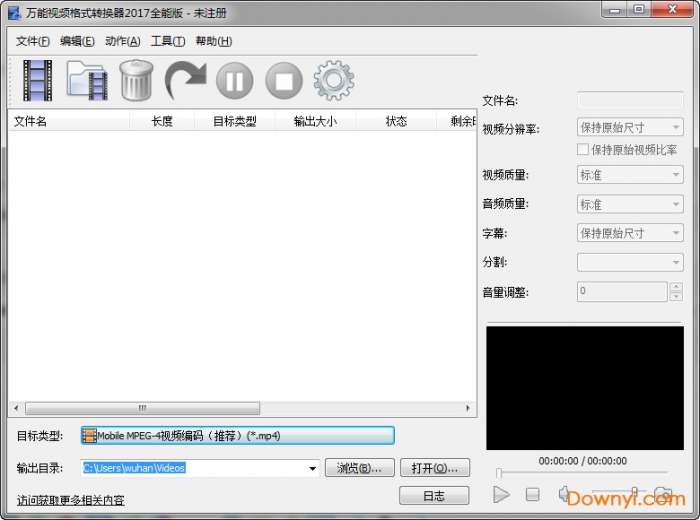The image size is (700, 520).
Task: Enable 保持原始视频比率 checkbox
Action: pos(583,150)
